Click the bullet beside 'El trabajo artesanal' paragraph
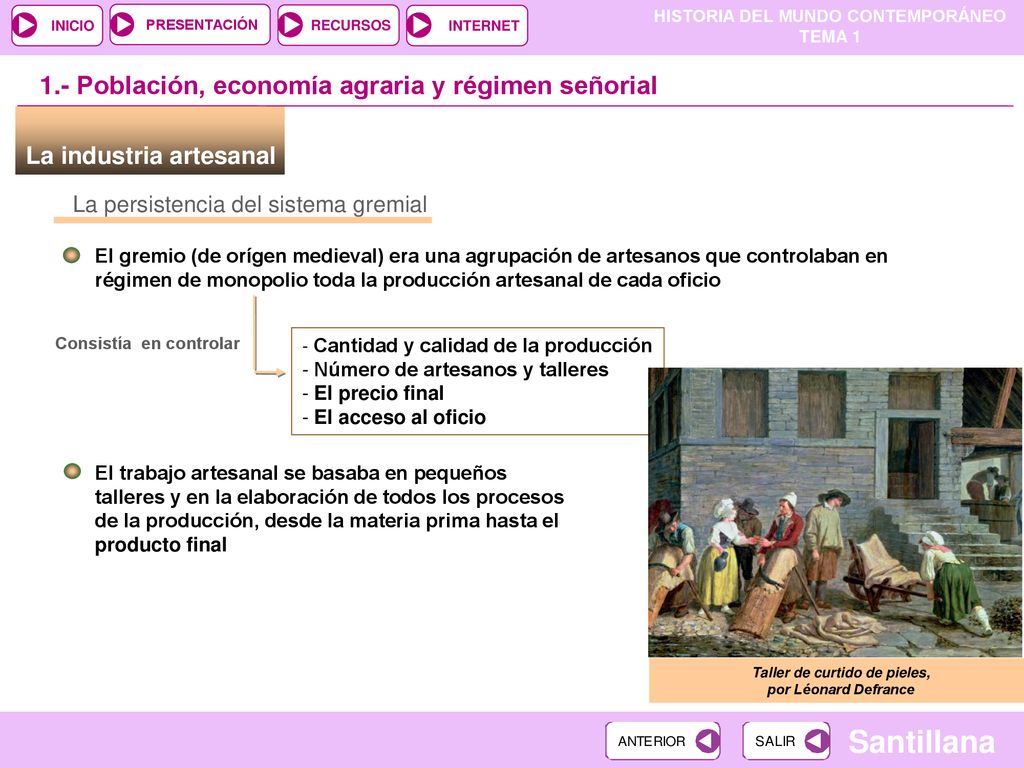 coord(72,472)
